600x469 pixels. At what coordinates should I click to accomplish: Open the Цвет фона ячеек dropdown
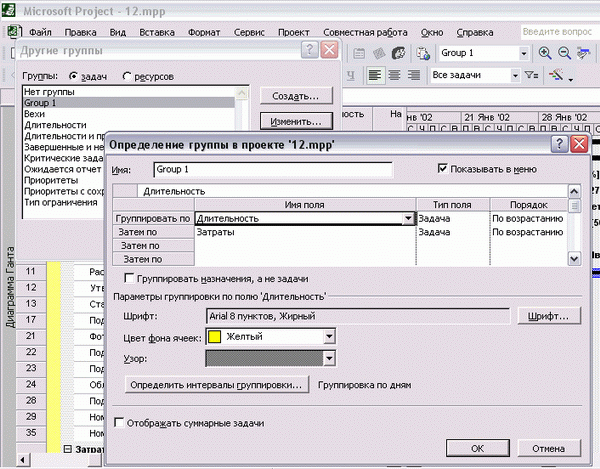pyautogui.click(x=329, y=337)
